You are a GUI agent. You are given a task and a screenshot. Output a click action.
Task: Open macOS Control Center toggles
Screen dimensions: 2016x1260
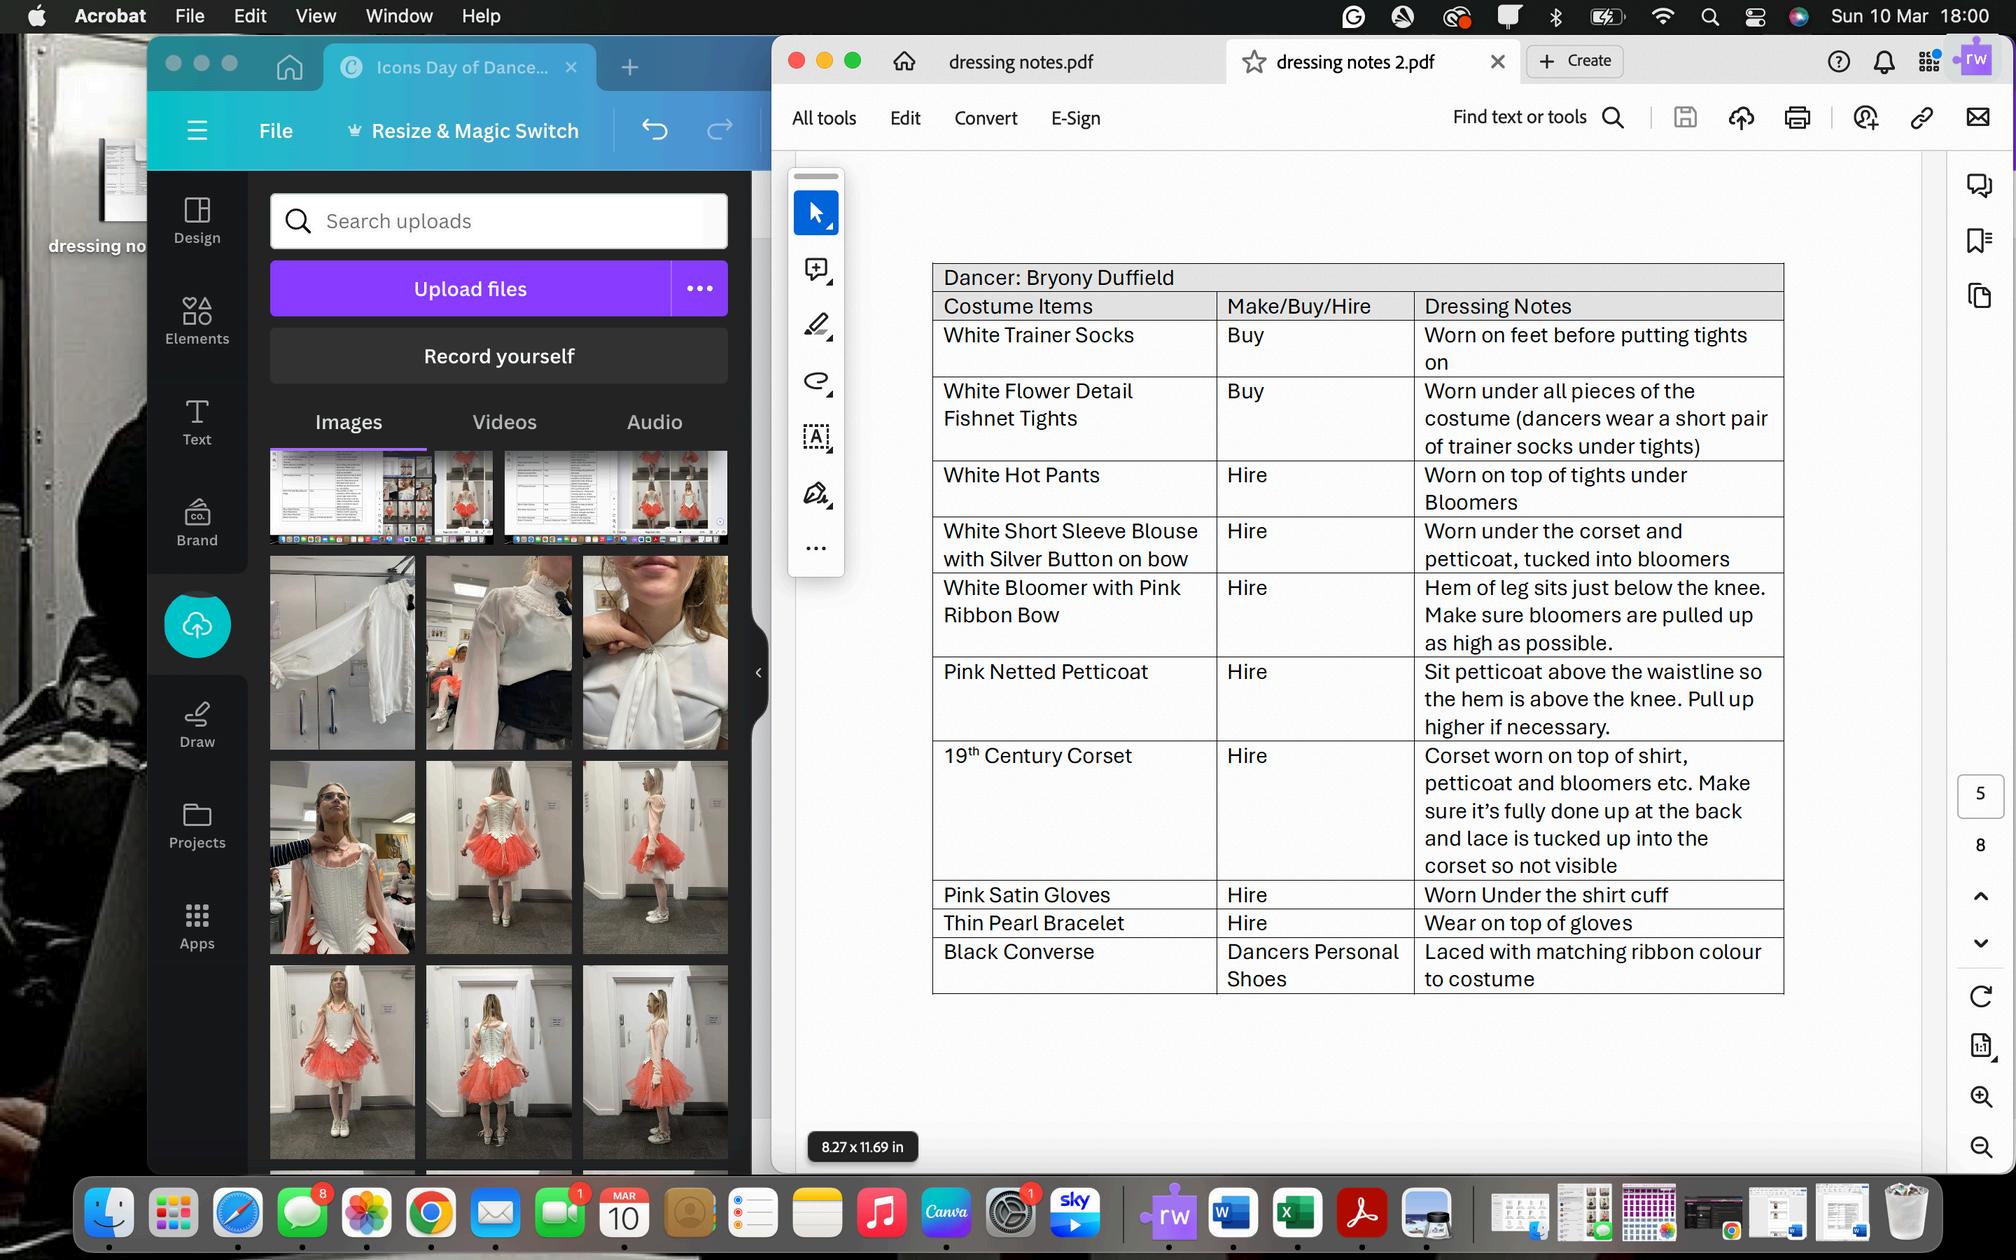[1755, 16]
